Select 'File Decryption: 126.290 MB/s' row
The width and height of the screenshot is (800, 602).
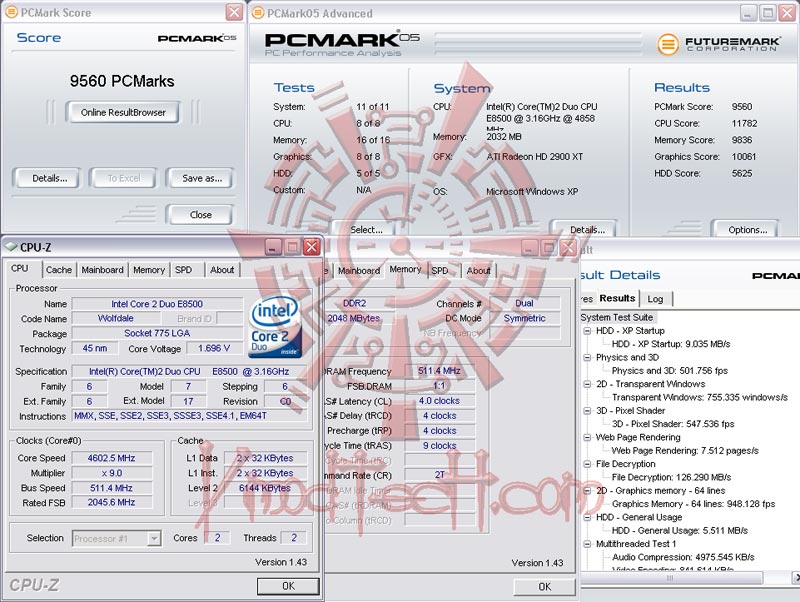(671, 477)
